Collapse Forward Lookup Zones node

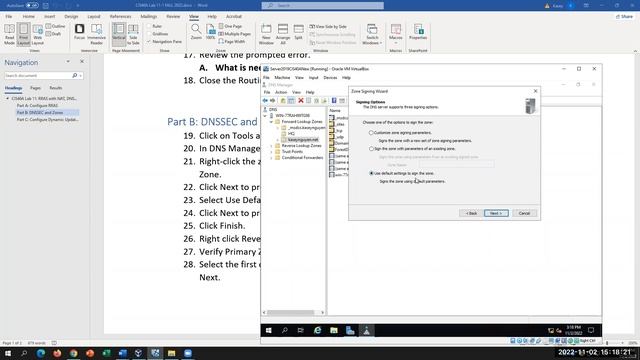pyautogui.click(x=271, y=122)
